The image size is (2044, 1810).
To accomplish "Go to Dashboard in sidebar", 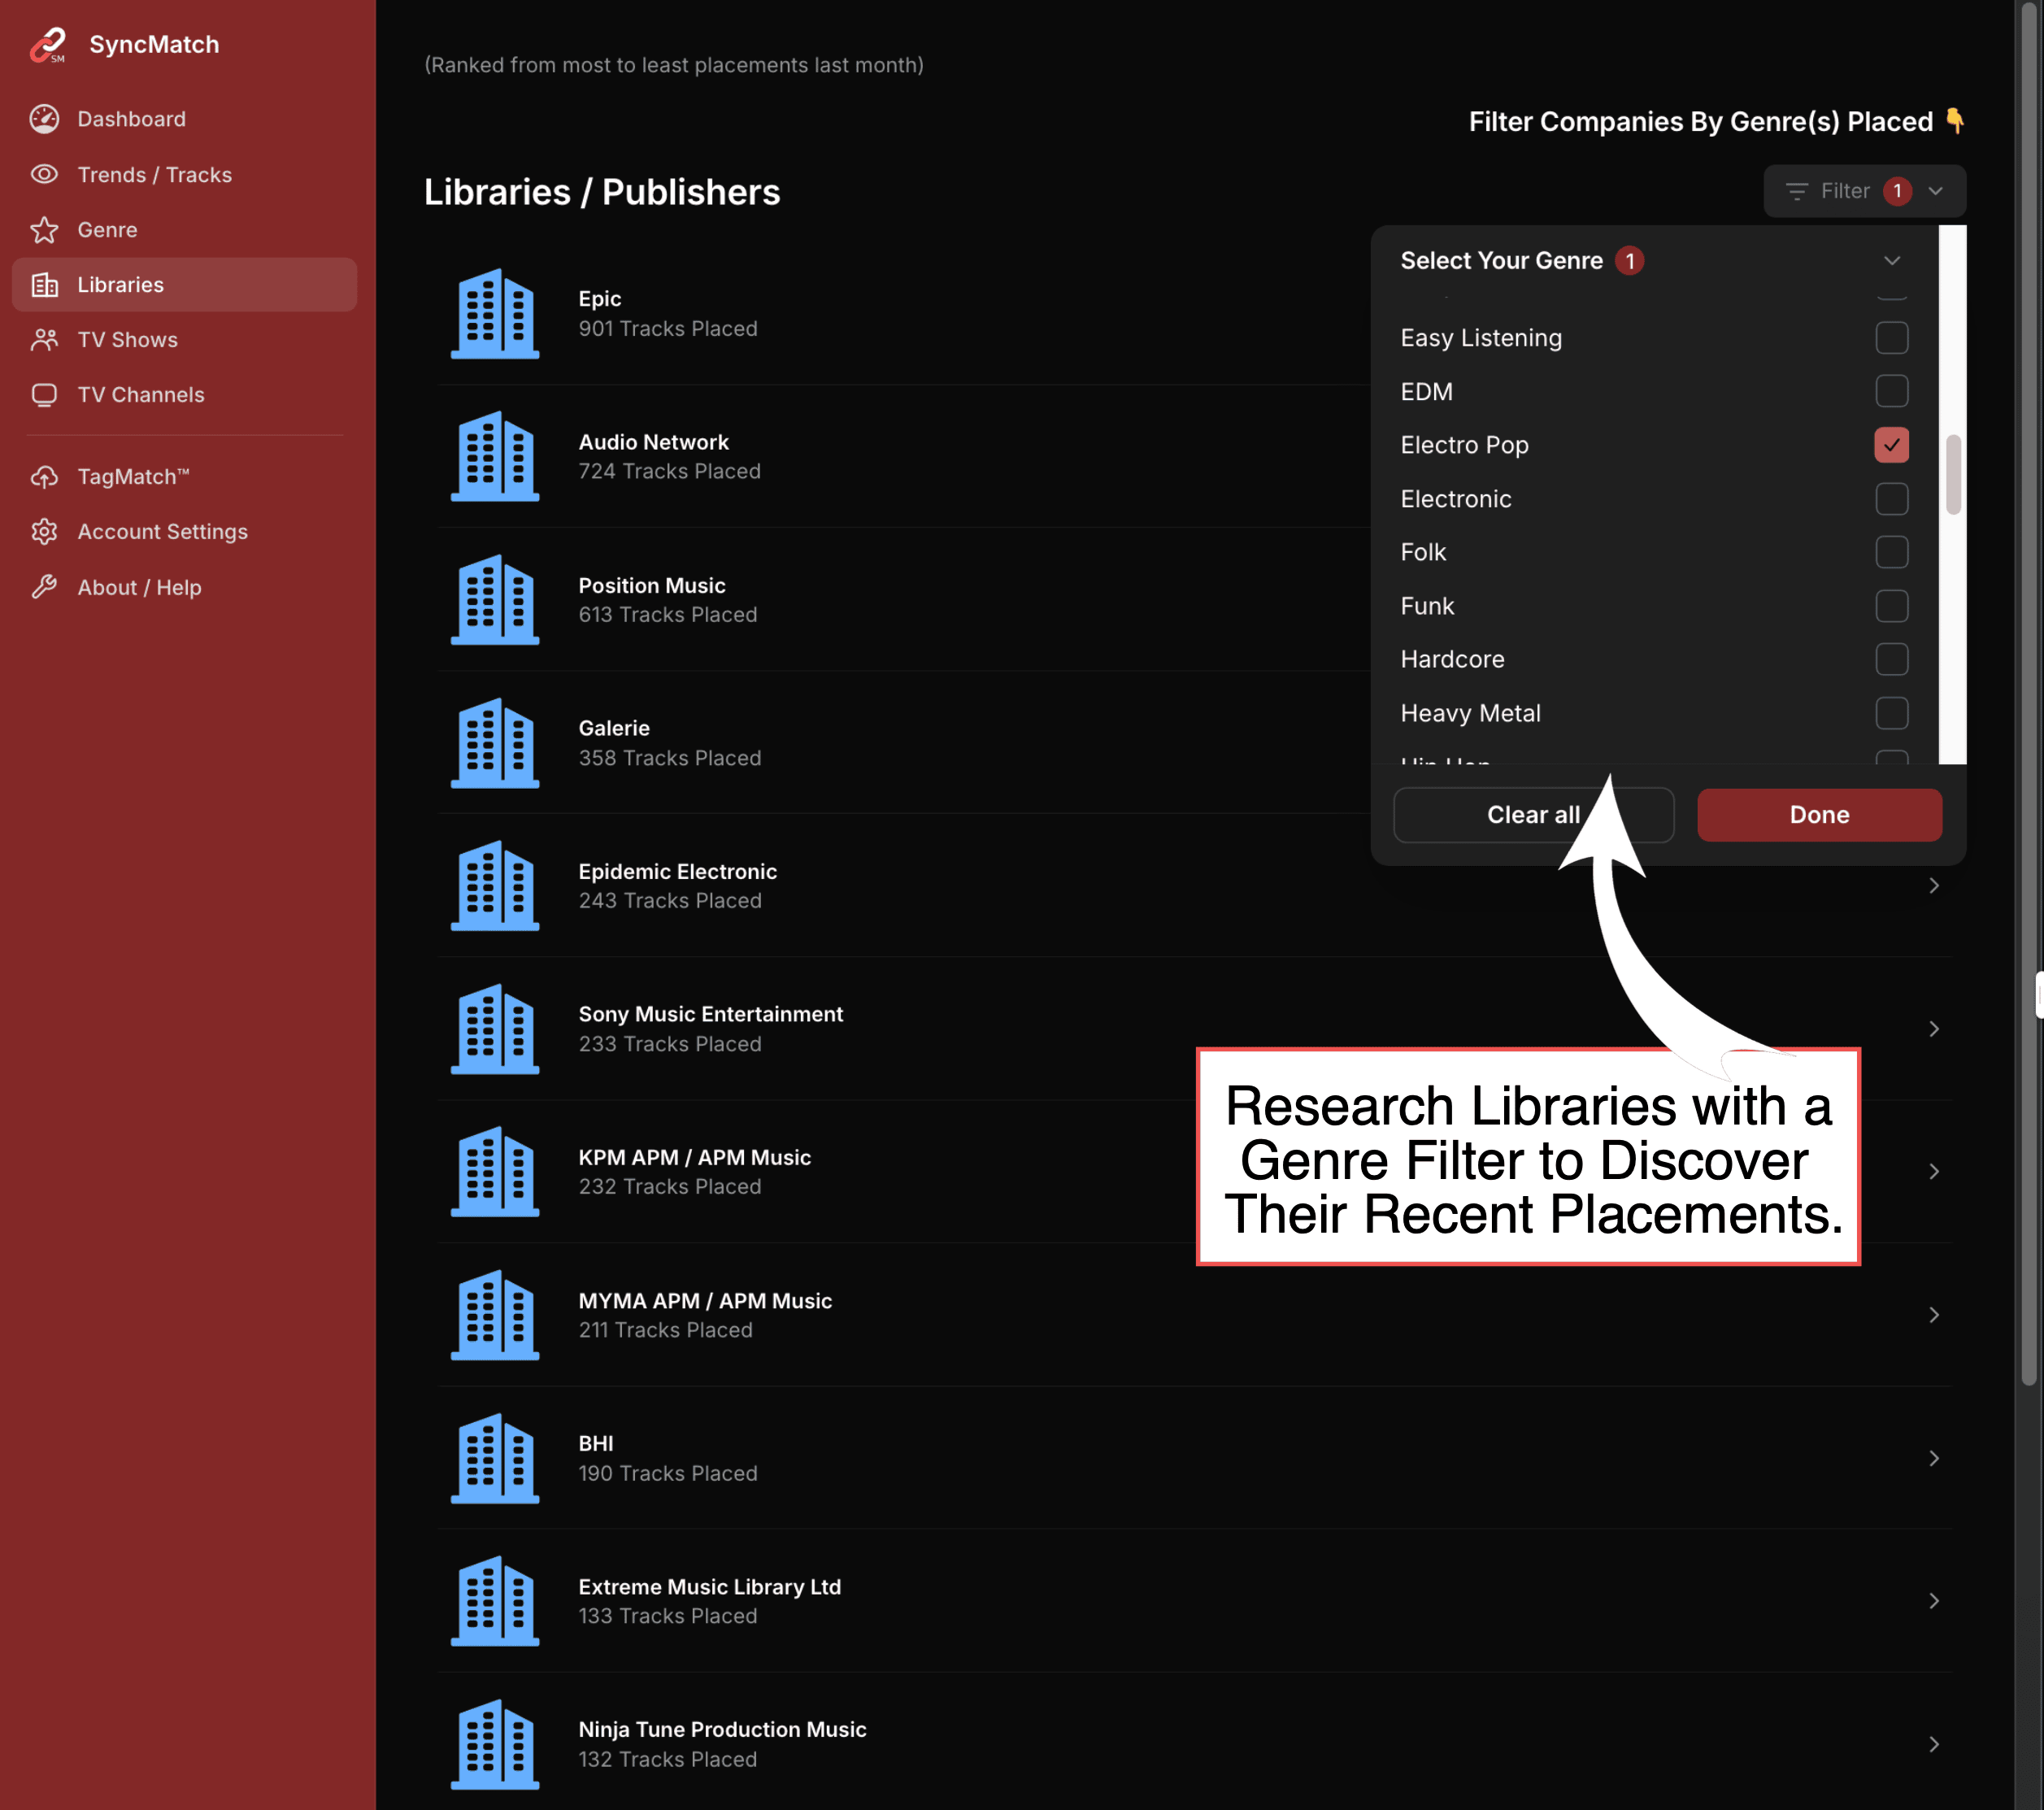I will coord(184,119).
